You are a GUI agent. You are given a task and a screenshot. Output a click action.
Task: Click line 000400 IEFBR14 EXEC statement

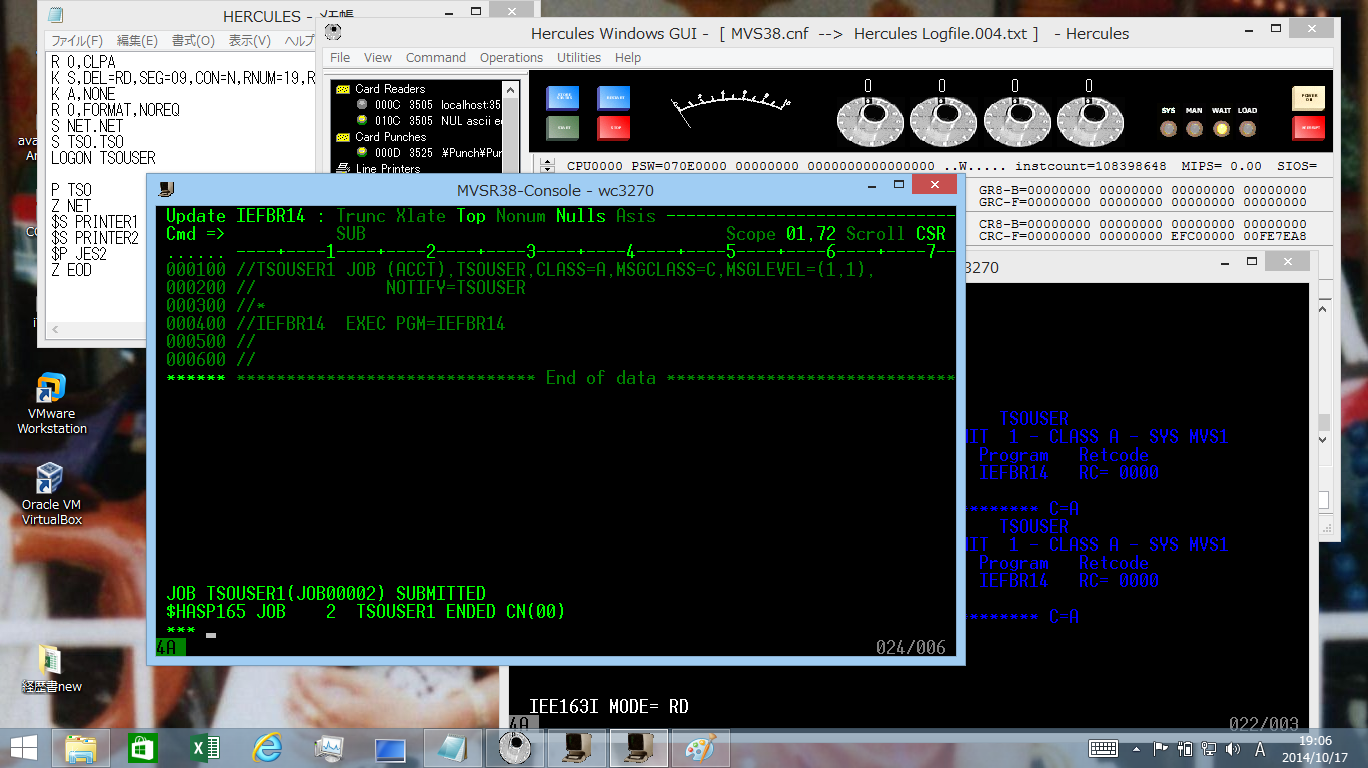click(x=335, y=324)
